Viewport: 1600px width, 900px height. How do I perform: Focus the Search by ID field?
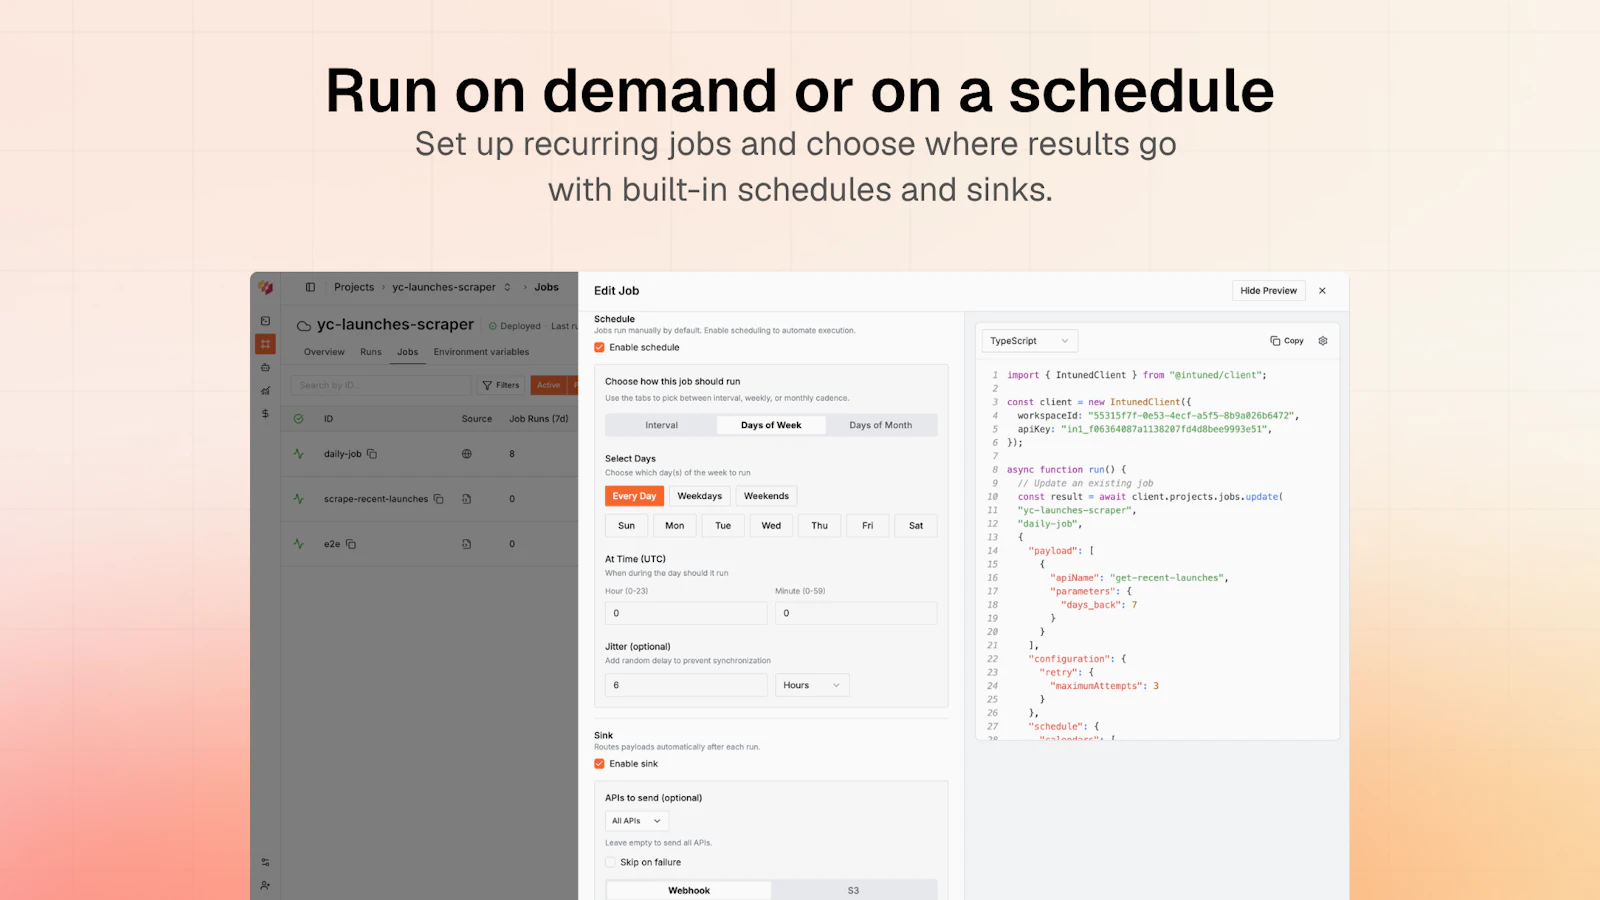(x=381, y=385)
